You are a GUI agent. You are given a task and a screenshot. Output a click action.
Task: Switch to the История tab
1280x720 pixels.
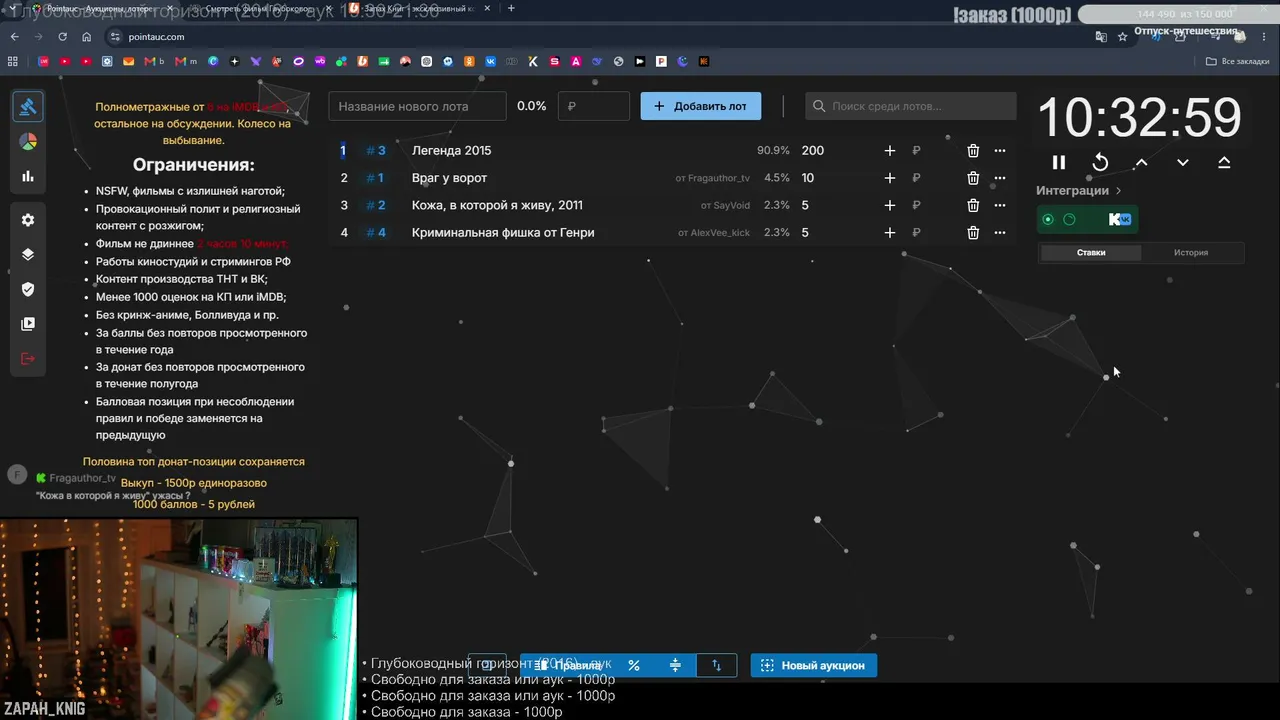pos(1191,253)
